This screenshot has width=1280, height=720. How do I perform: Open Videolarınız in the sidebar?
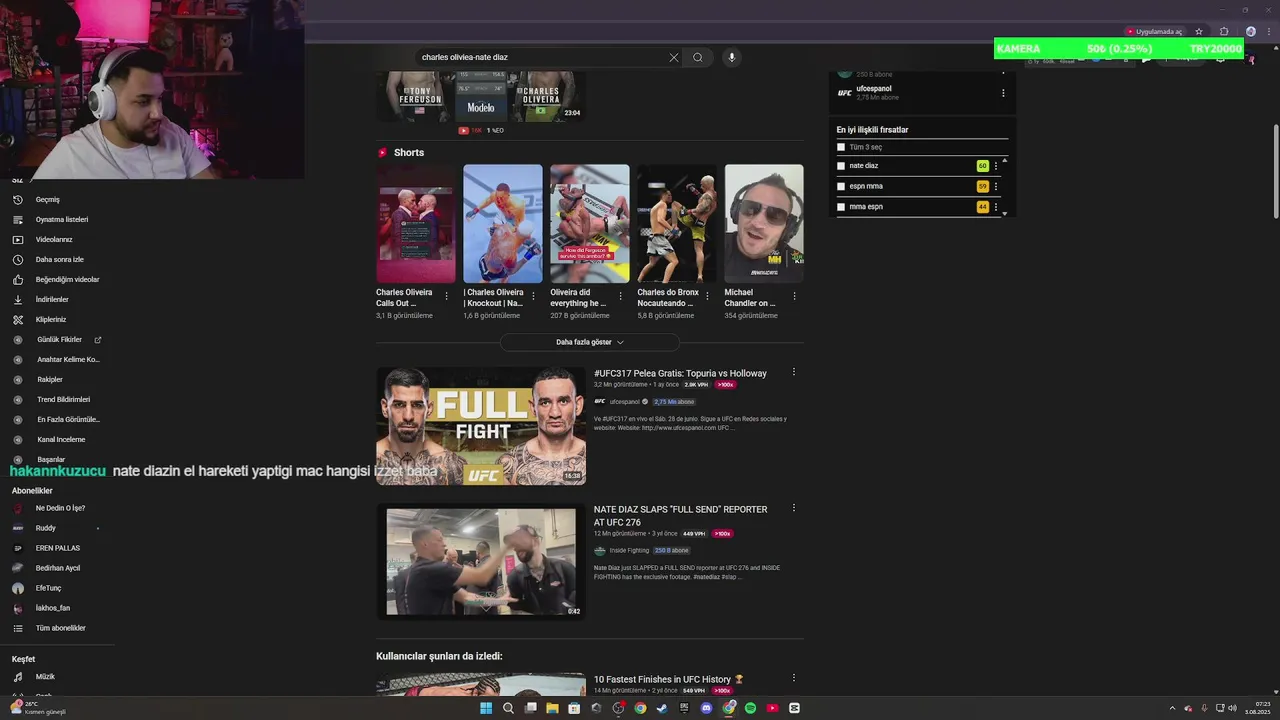pyautogui.click(x=54, y=239)
